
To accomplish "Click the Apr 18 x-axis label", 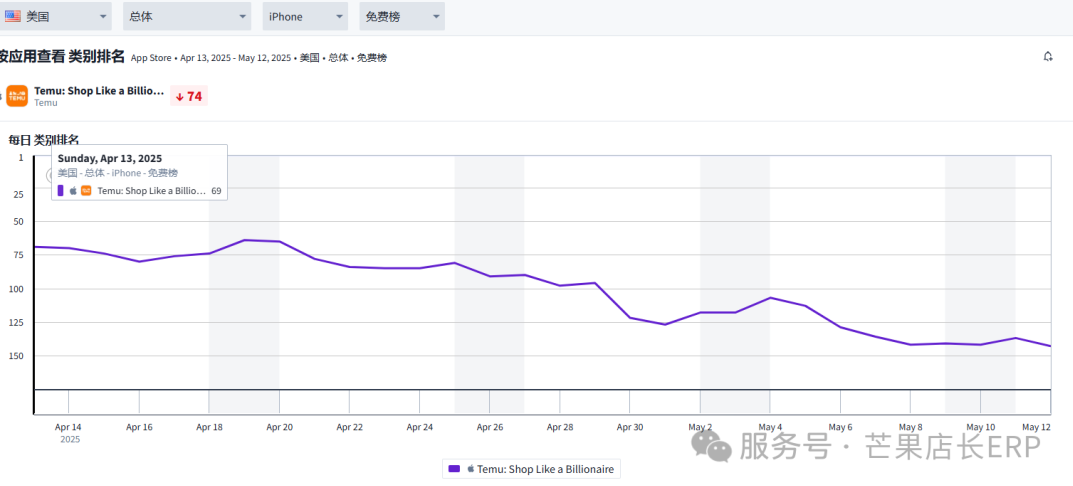I will 209,427.
